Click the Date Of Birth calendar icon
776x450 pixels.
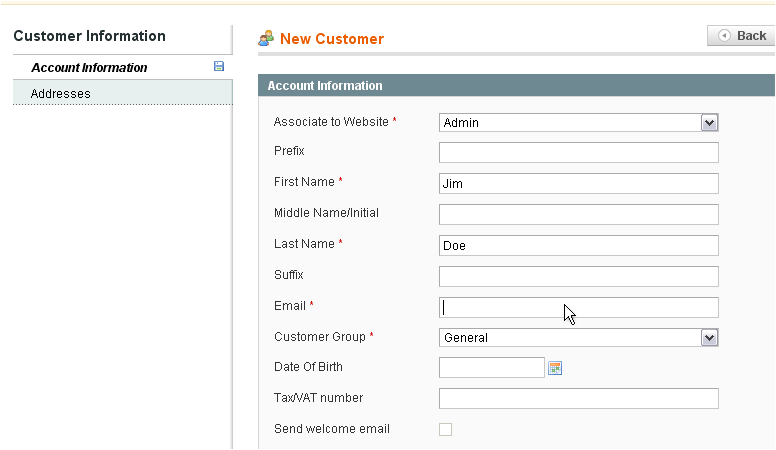555,368
